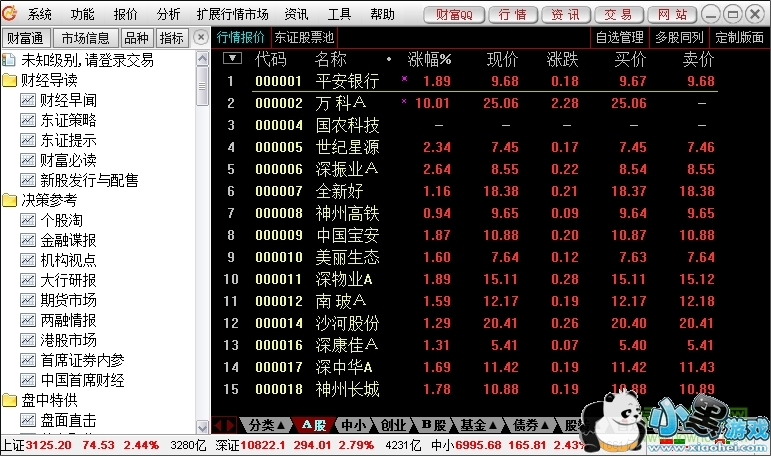Click sidebar scrollbar down arrow
The image size is (771, 456).
point(202,426)
